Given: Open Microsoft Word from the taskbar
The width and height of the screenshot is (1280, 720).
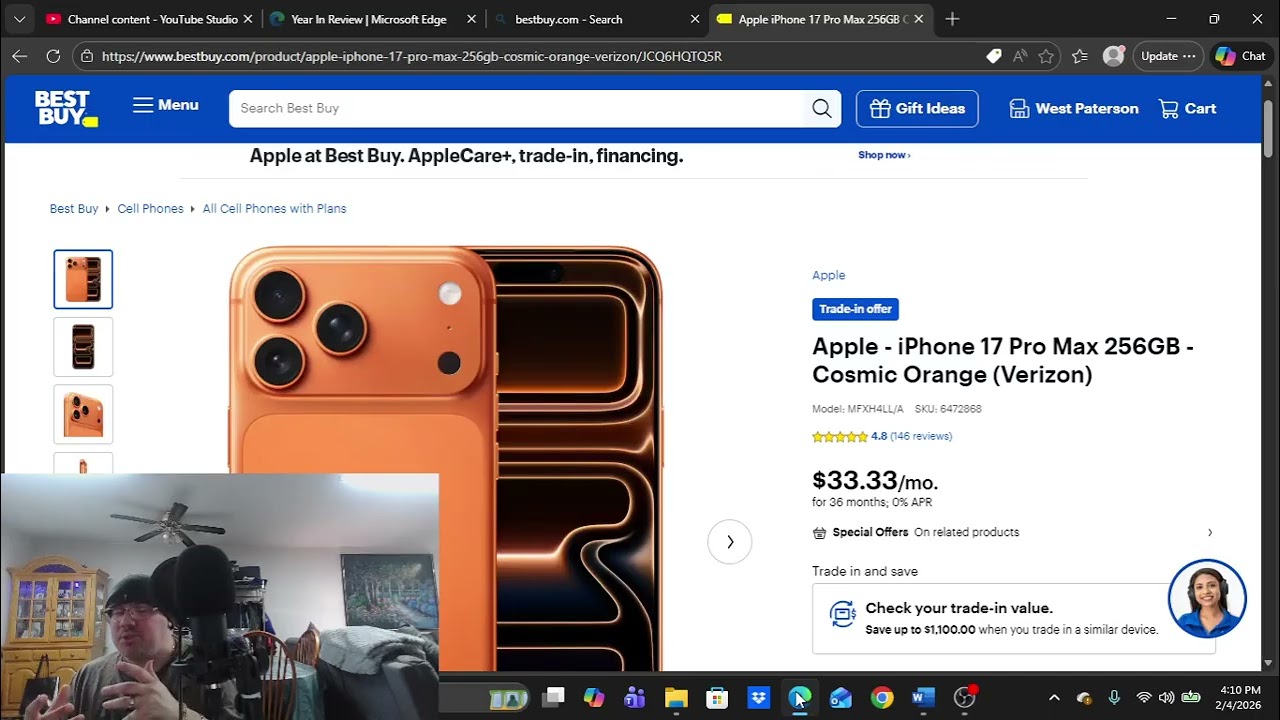Looking at the screenshot, I should [923, 698].
